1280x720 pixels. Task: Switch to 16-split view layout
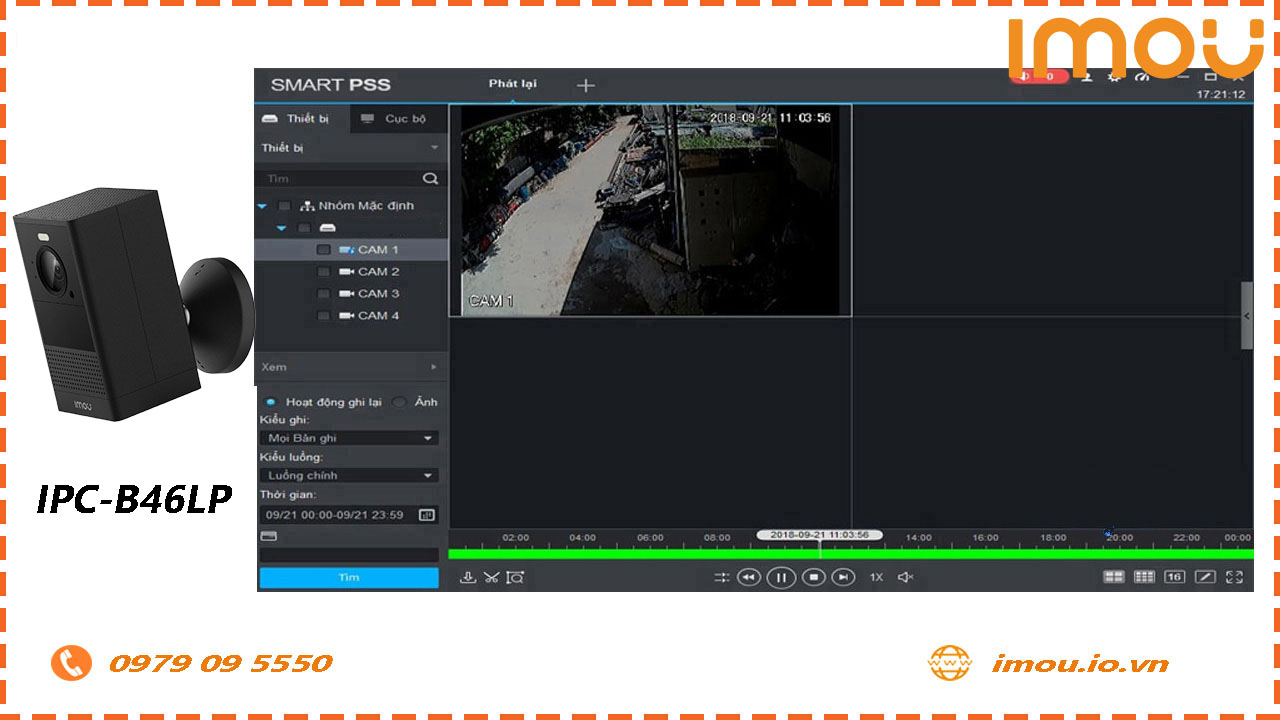coord(1174,577)
